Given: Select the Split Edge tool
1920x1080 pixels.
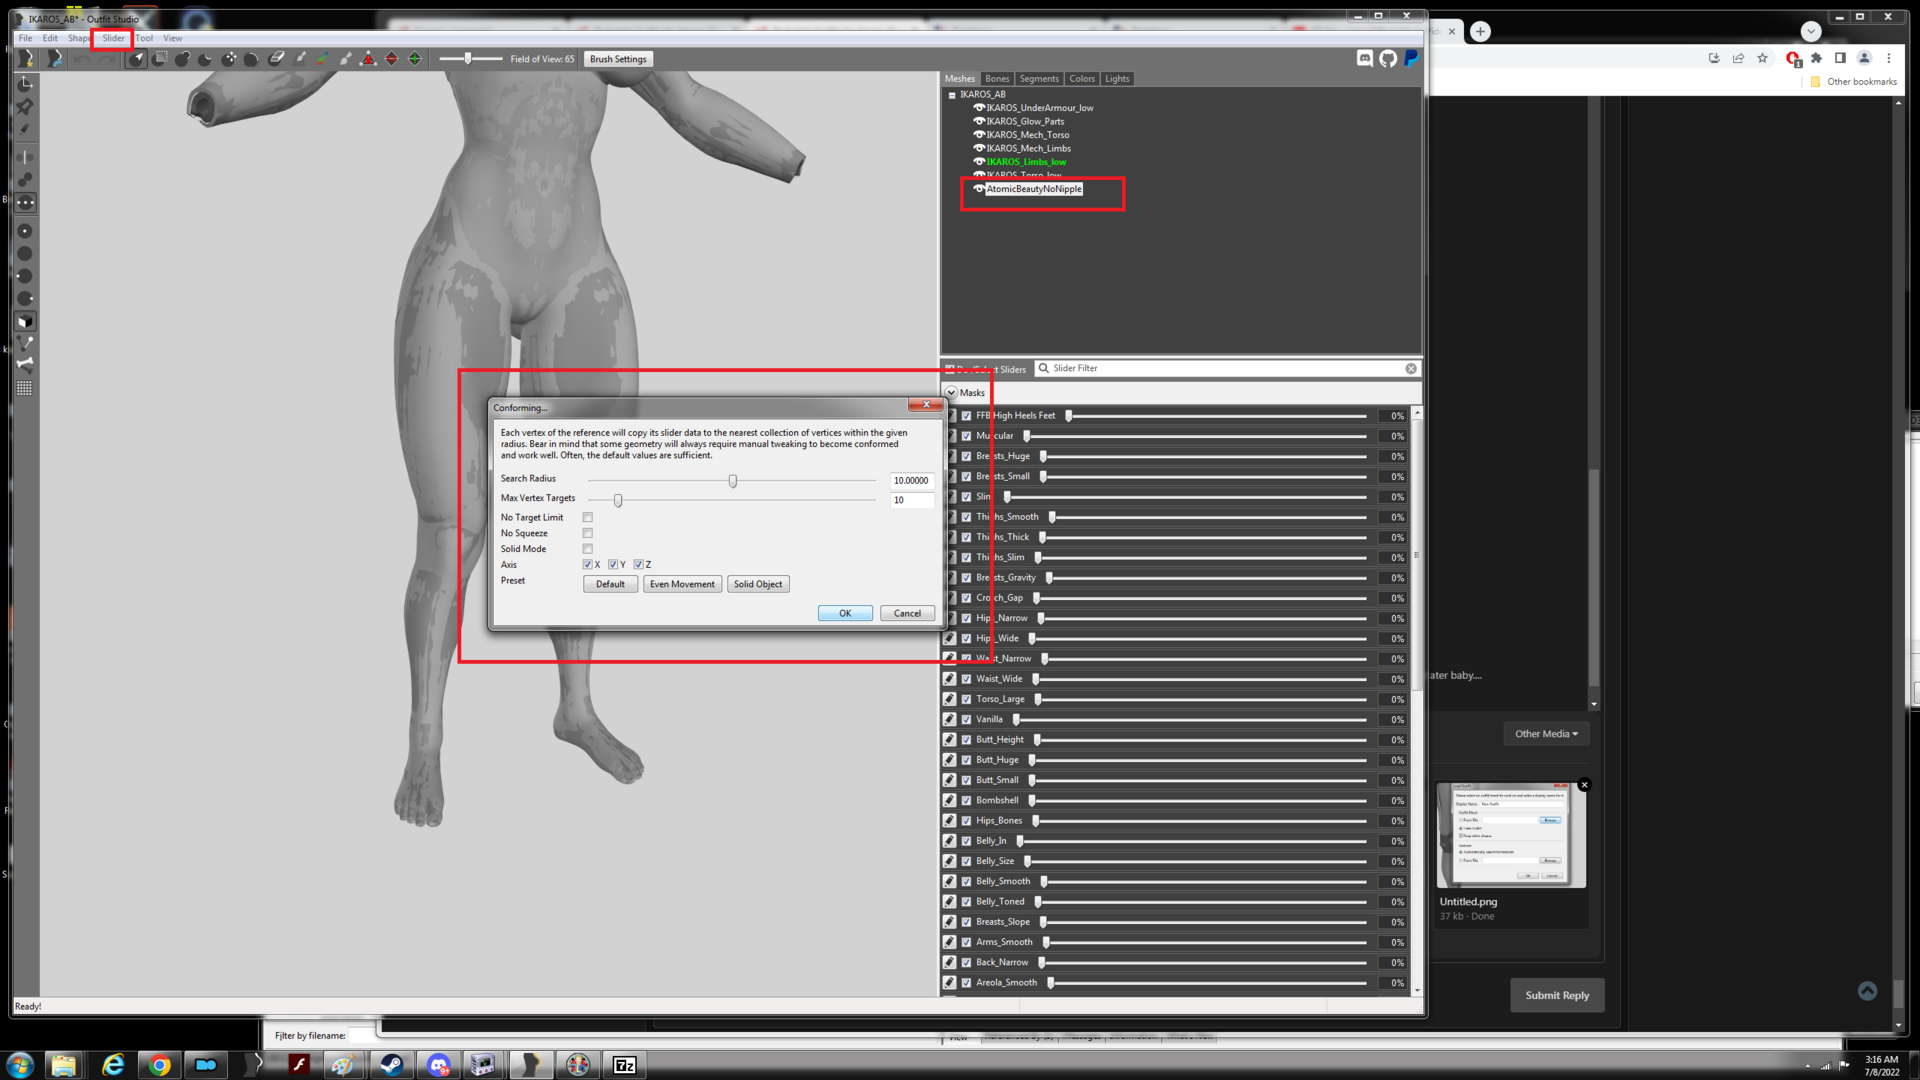Looking at the screenshot, I should 415,59.
